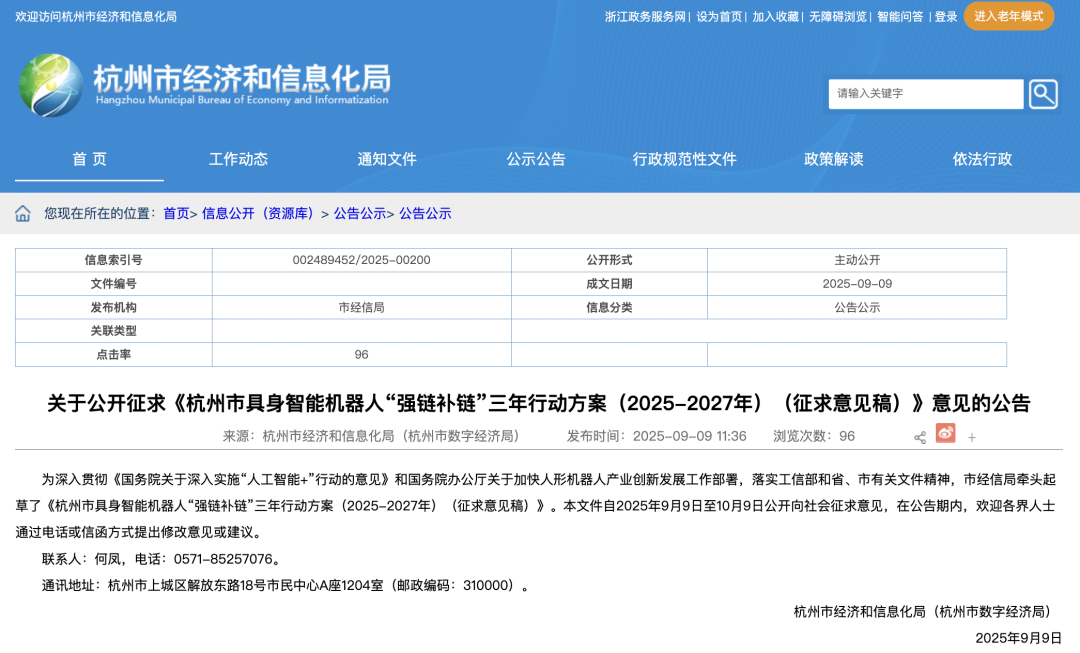Click 主动公开 table cell
Image resolution: width=1080 pixels, height=653 pixels.
(857, 260)
